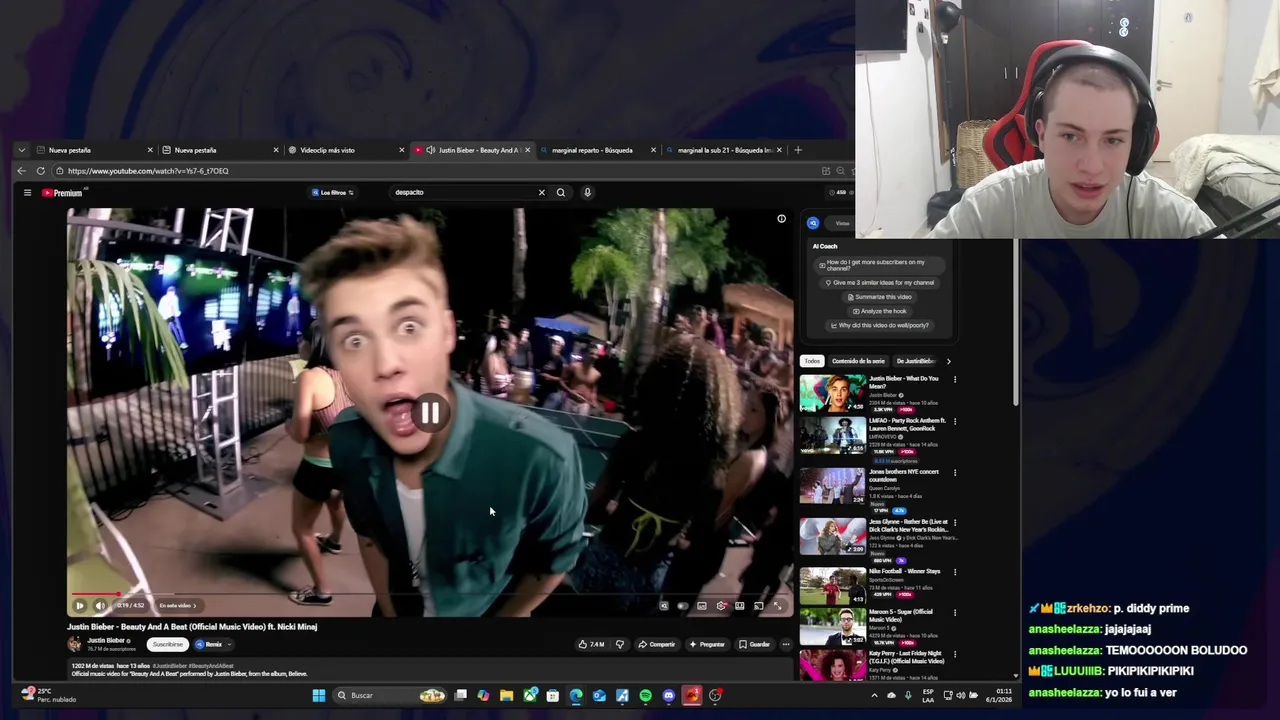Open options menu for Party Rock Anthem

click(x=954, y=422)
